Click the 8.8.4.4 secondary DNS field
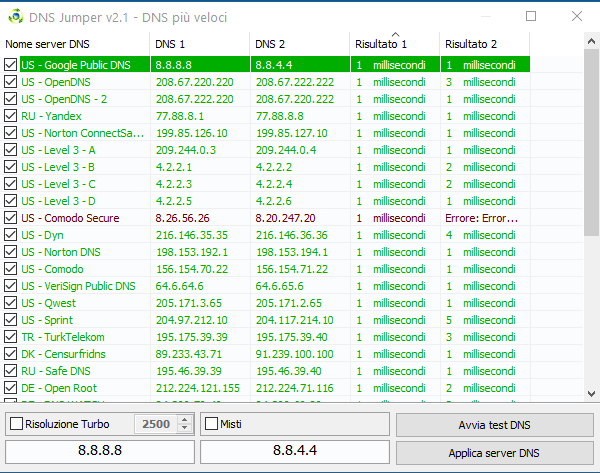This screenshot has height=473, width=600. click(x=296, y=452)
